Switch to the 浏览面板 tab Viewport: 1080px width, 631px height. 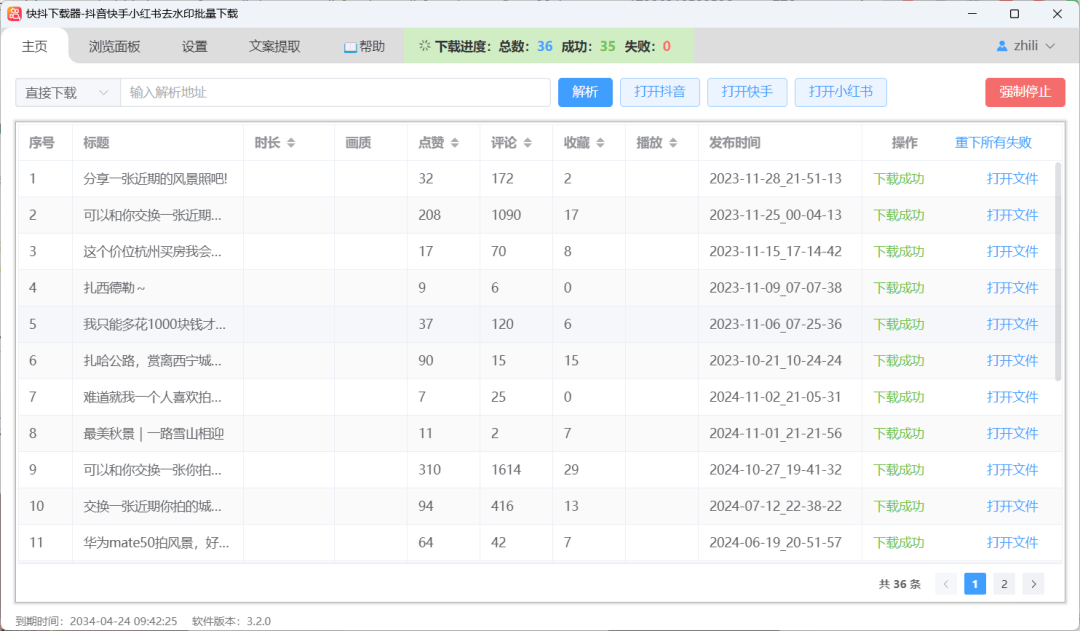[114, 46]
